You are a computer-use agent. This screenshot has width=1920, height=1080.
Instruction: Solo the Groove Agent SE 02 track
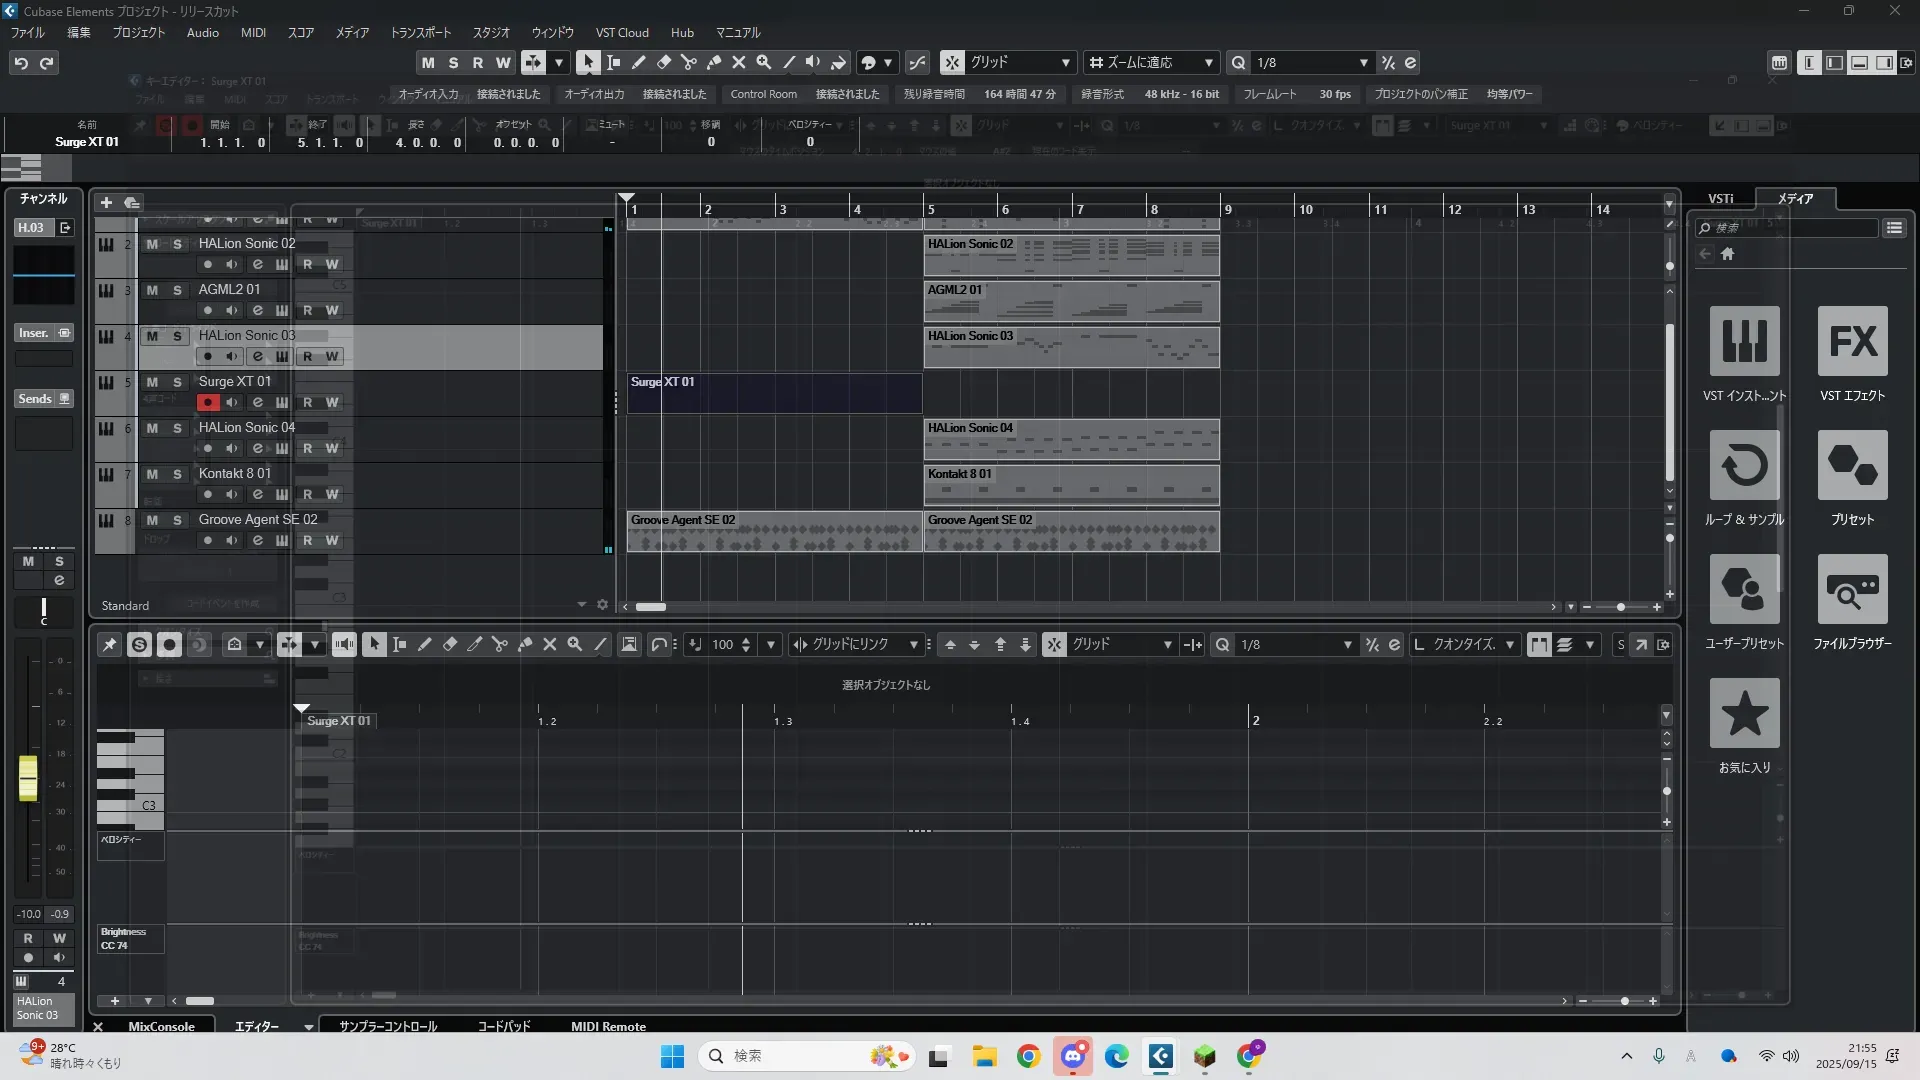[177, 520]
